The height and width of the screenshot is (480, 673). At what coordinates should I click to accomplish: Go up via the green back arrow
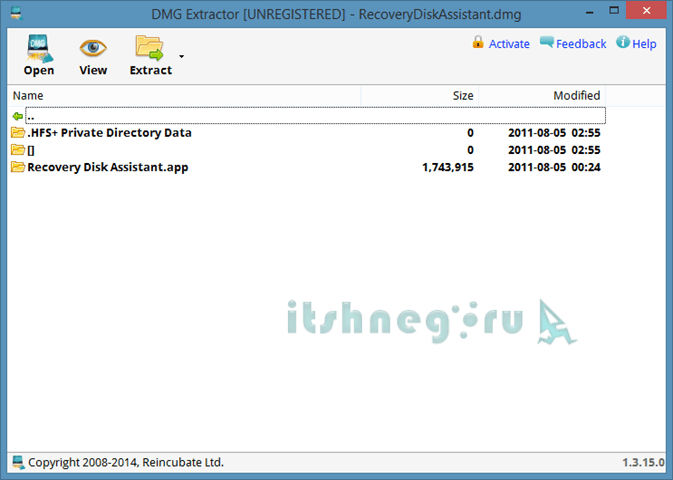(x=18, y=116)
